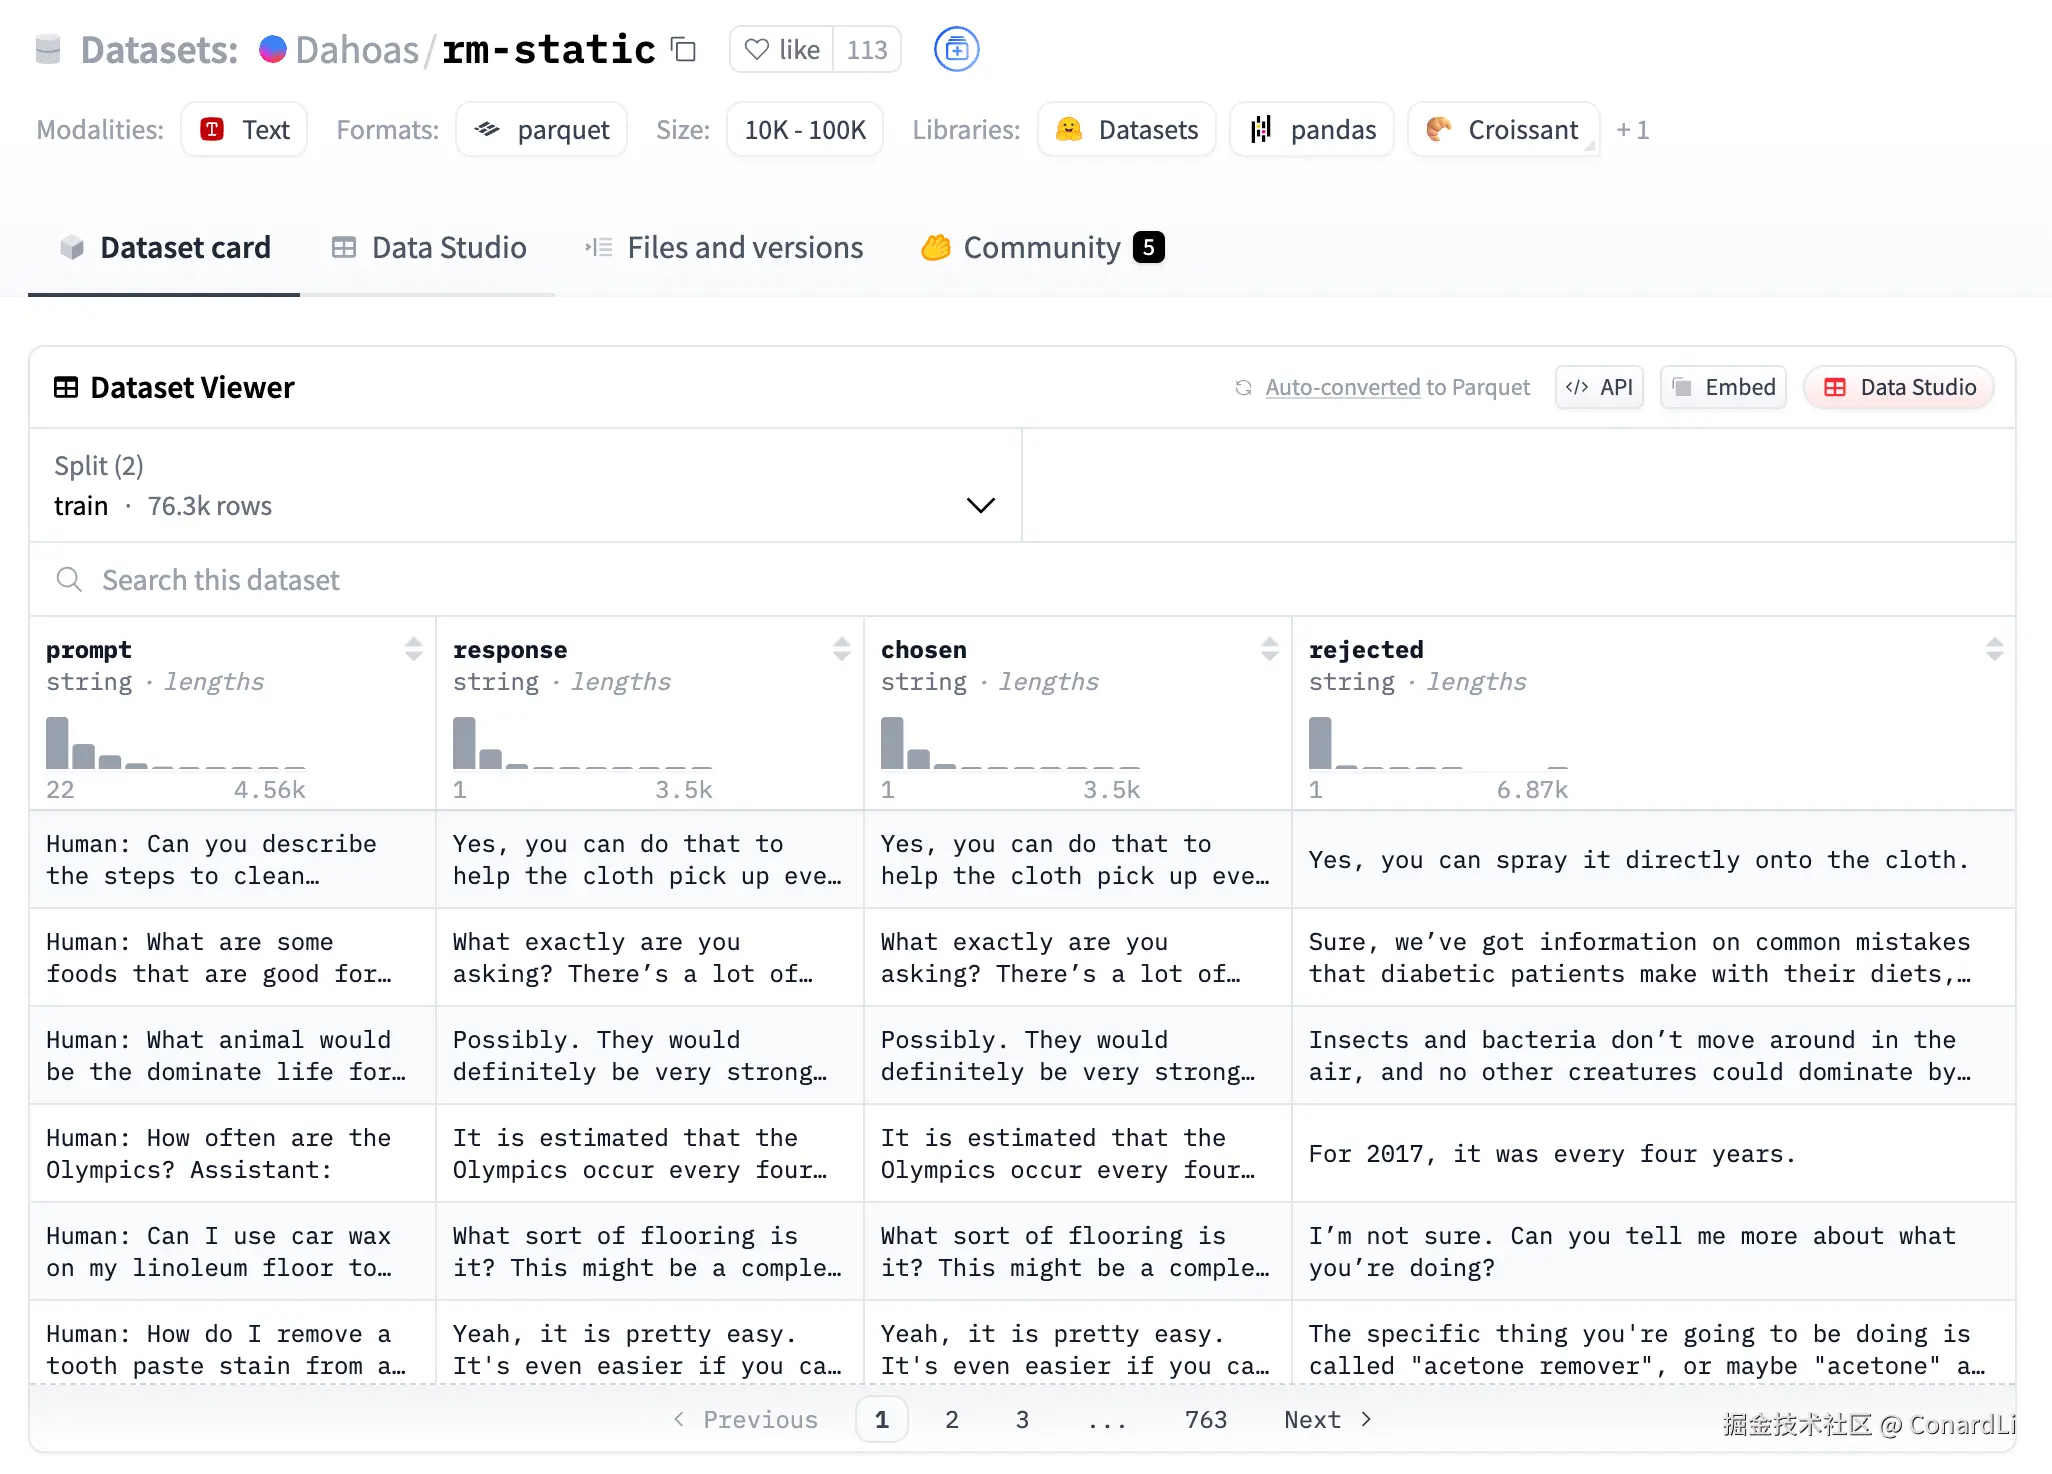Click the Dahoas profile avatar
The height and width of the screenshot is (1474, 2052).
point(272,48)
